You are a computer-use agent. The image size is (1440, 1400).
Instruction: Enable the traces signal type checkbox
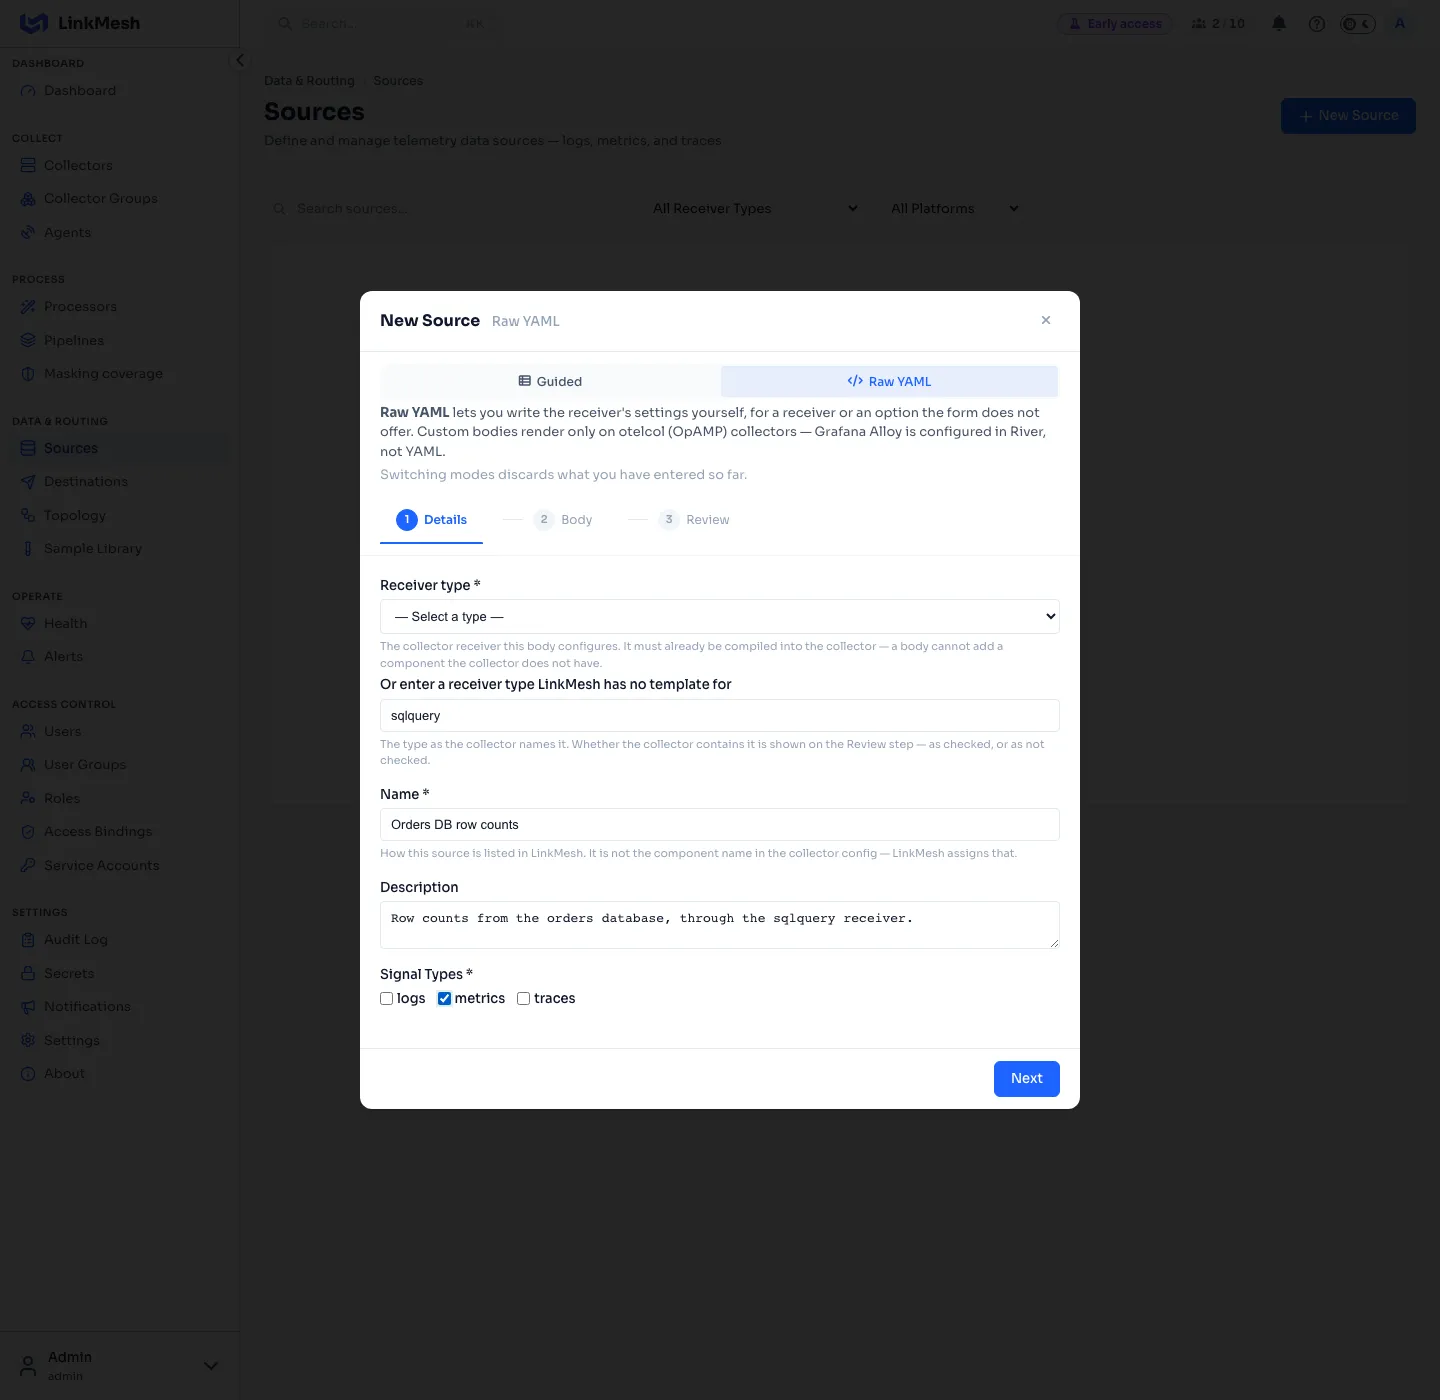coord(523,998)
